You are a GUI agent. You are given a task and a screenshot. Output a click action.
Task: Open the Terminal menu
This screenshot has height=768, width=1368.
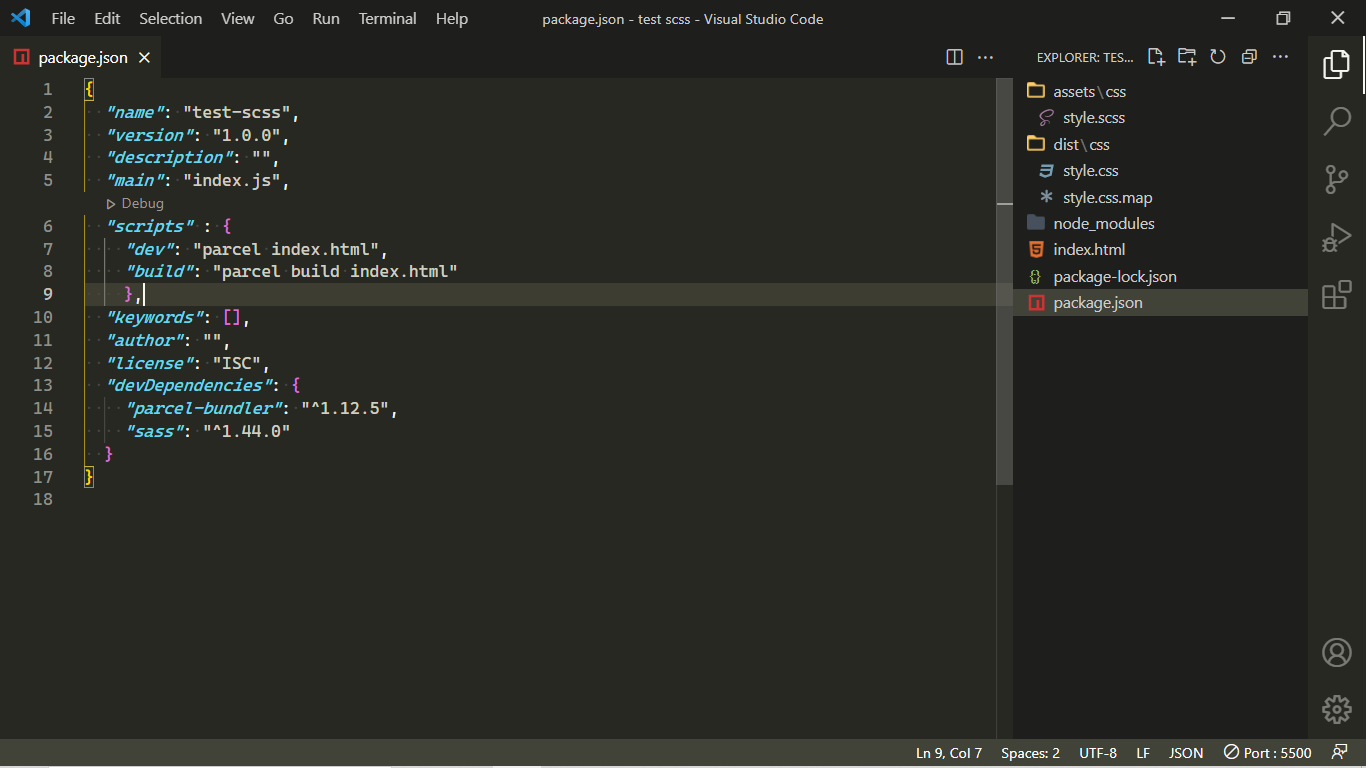388,19
